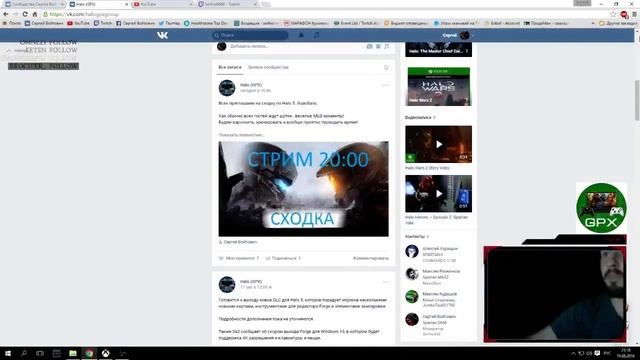The height and width of the screenshot is (360, 640).
Task: Click the red extension icon in toolbar
Action: (624, 14)
